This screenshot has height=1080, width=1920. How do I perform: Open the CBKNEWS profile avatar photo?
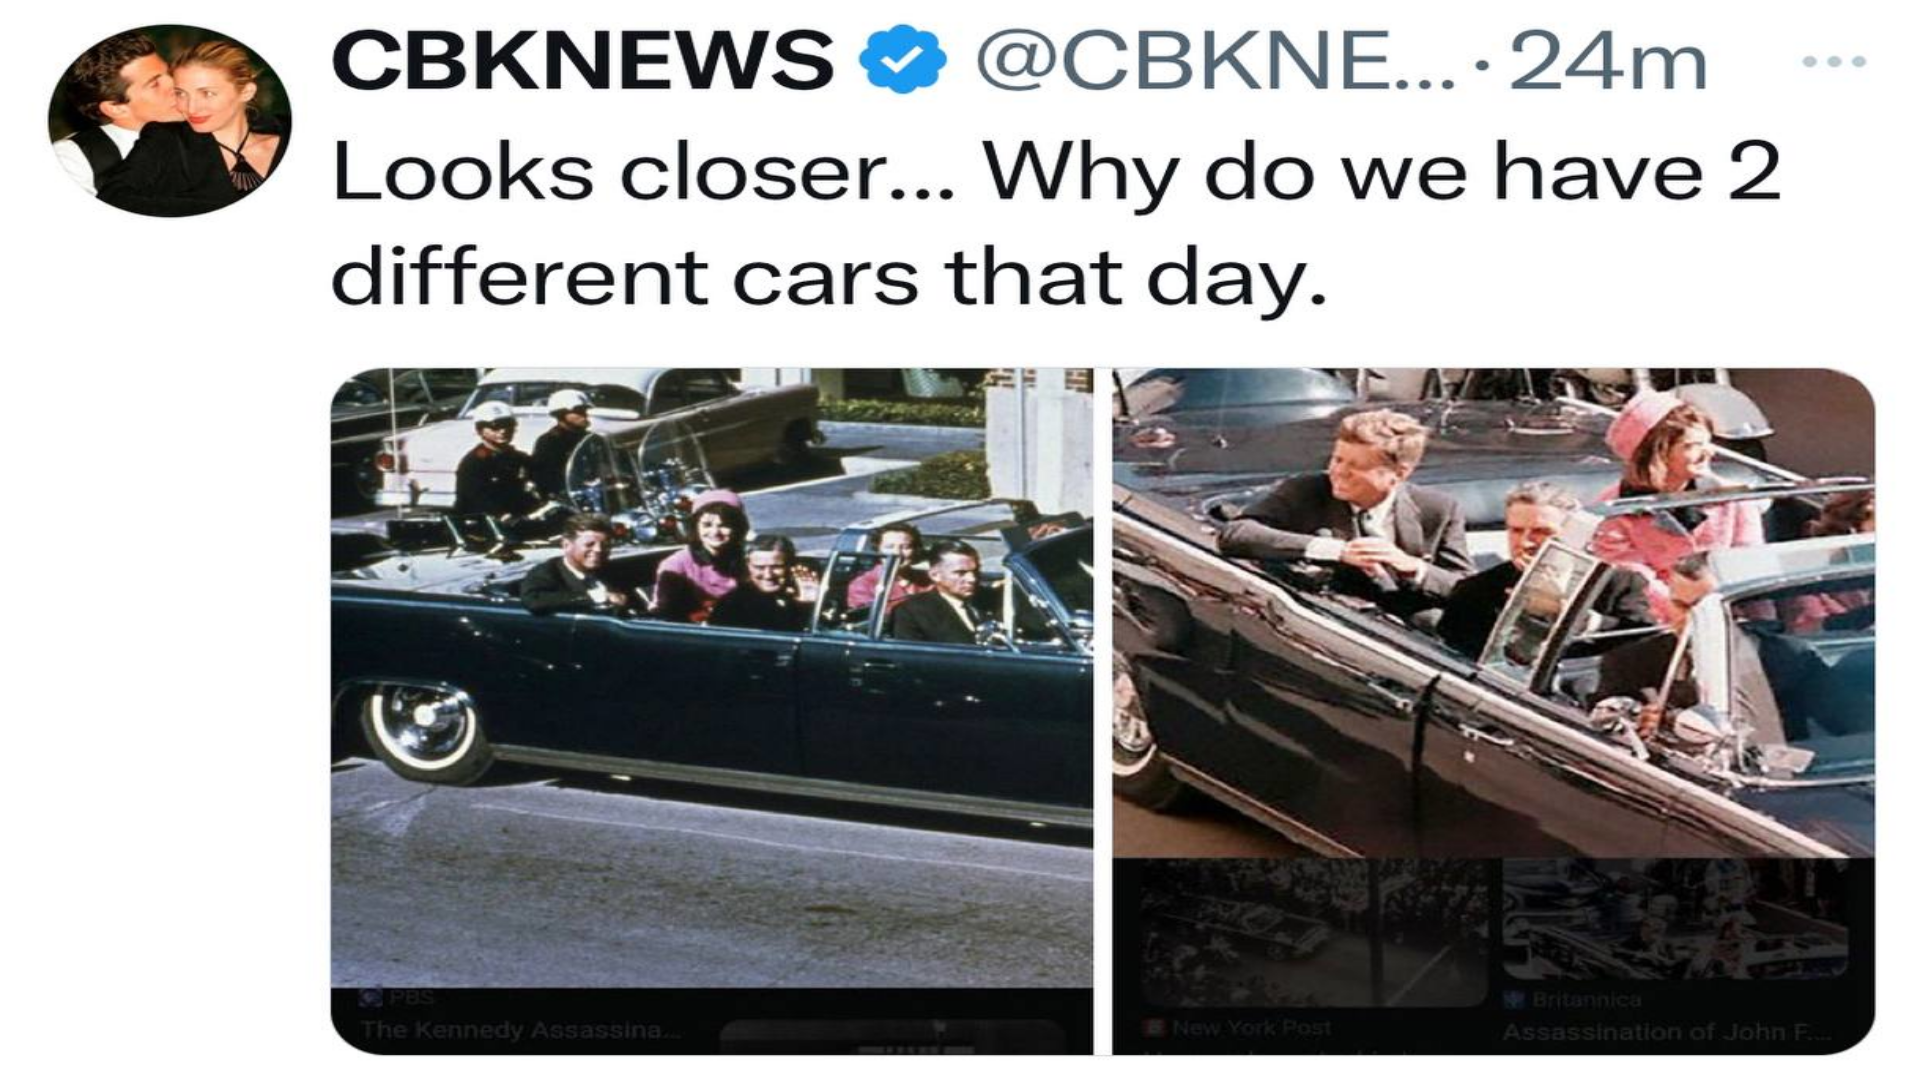[170, 121]
